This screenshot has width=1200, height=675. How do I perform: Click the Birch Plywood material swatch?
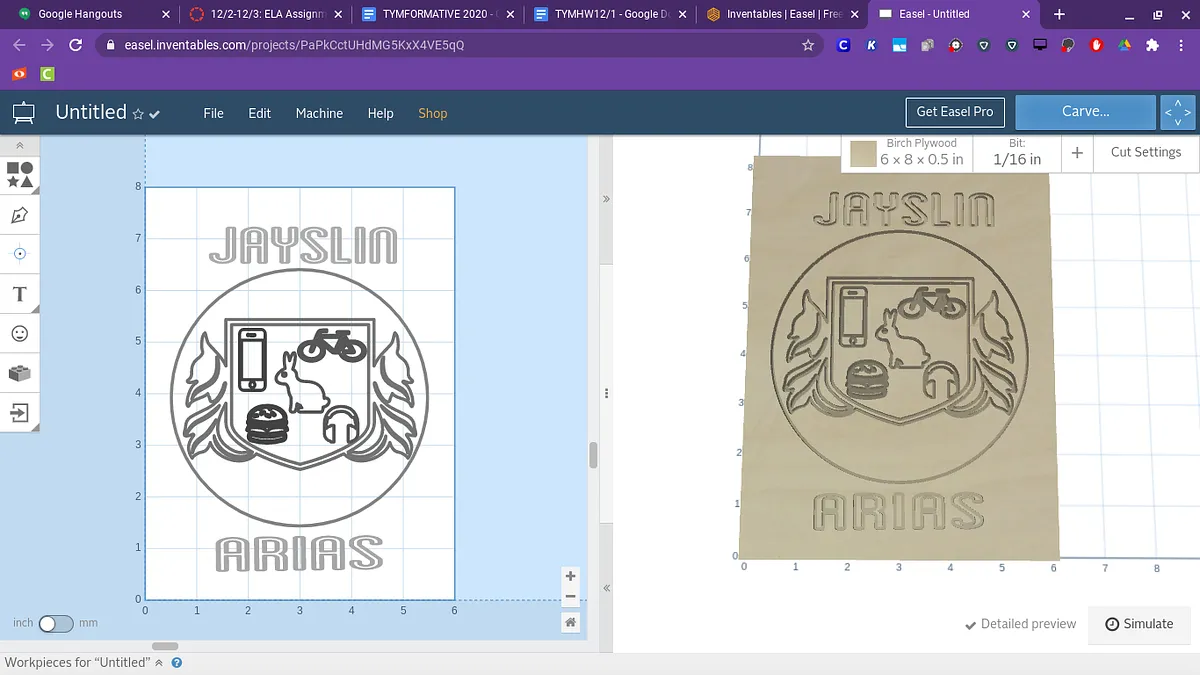[863, 153]
